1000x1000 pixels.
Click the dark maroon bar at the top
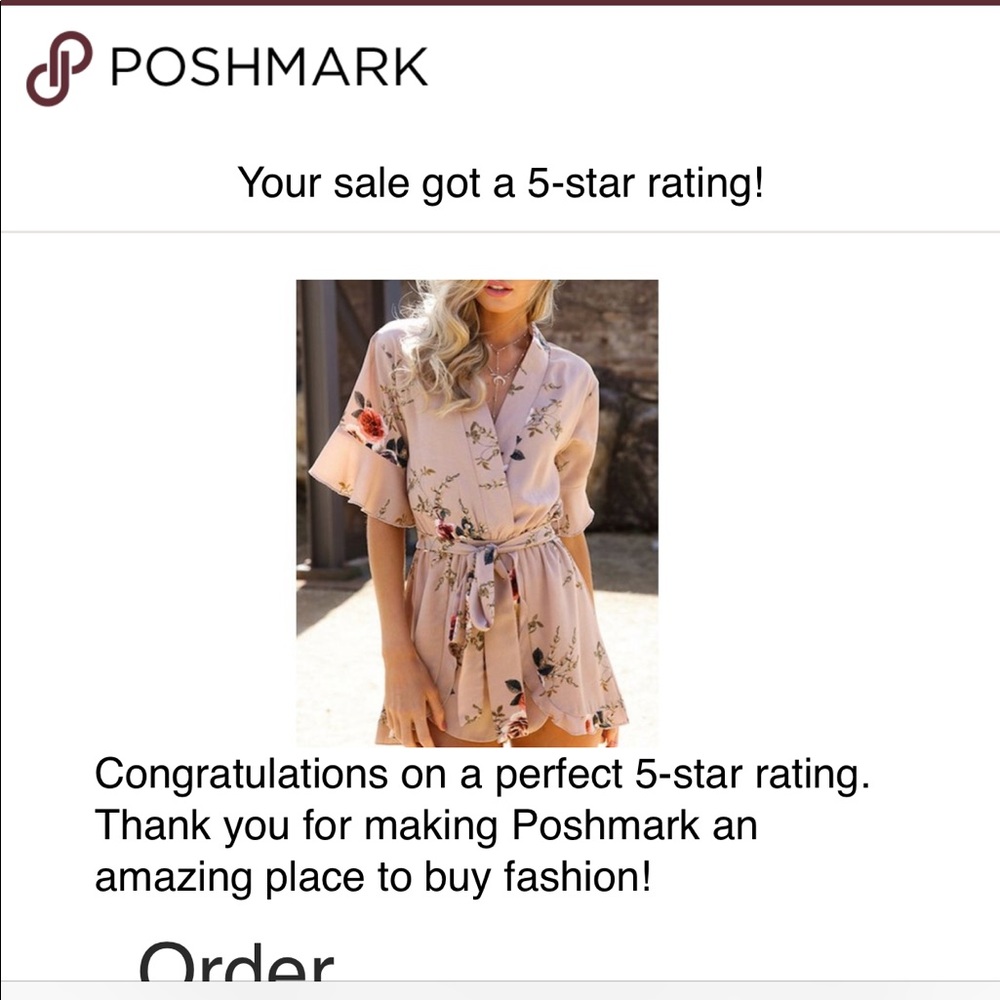coord(500,3)
